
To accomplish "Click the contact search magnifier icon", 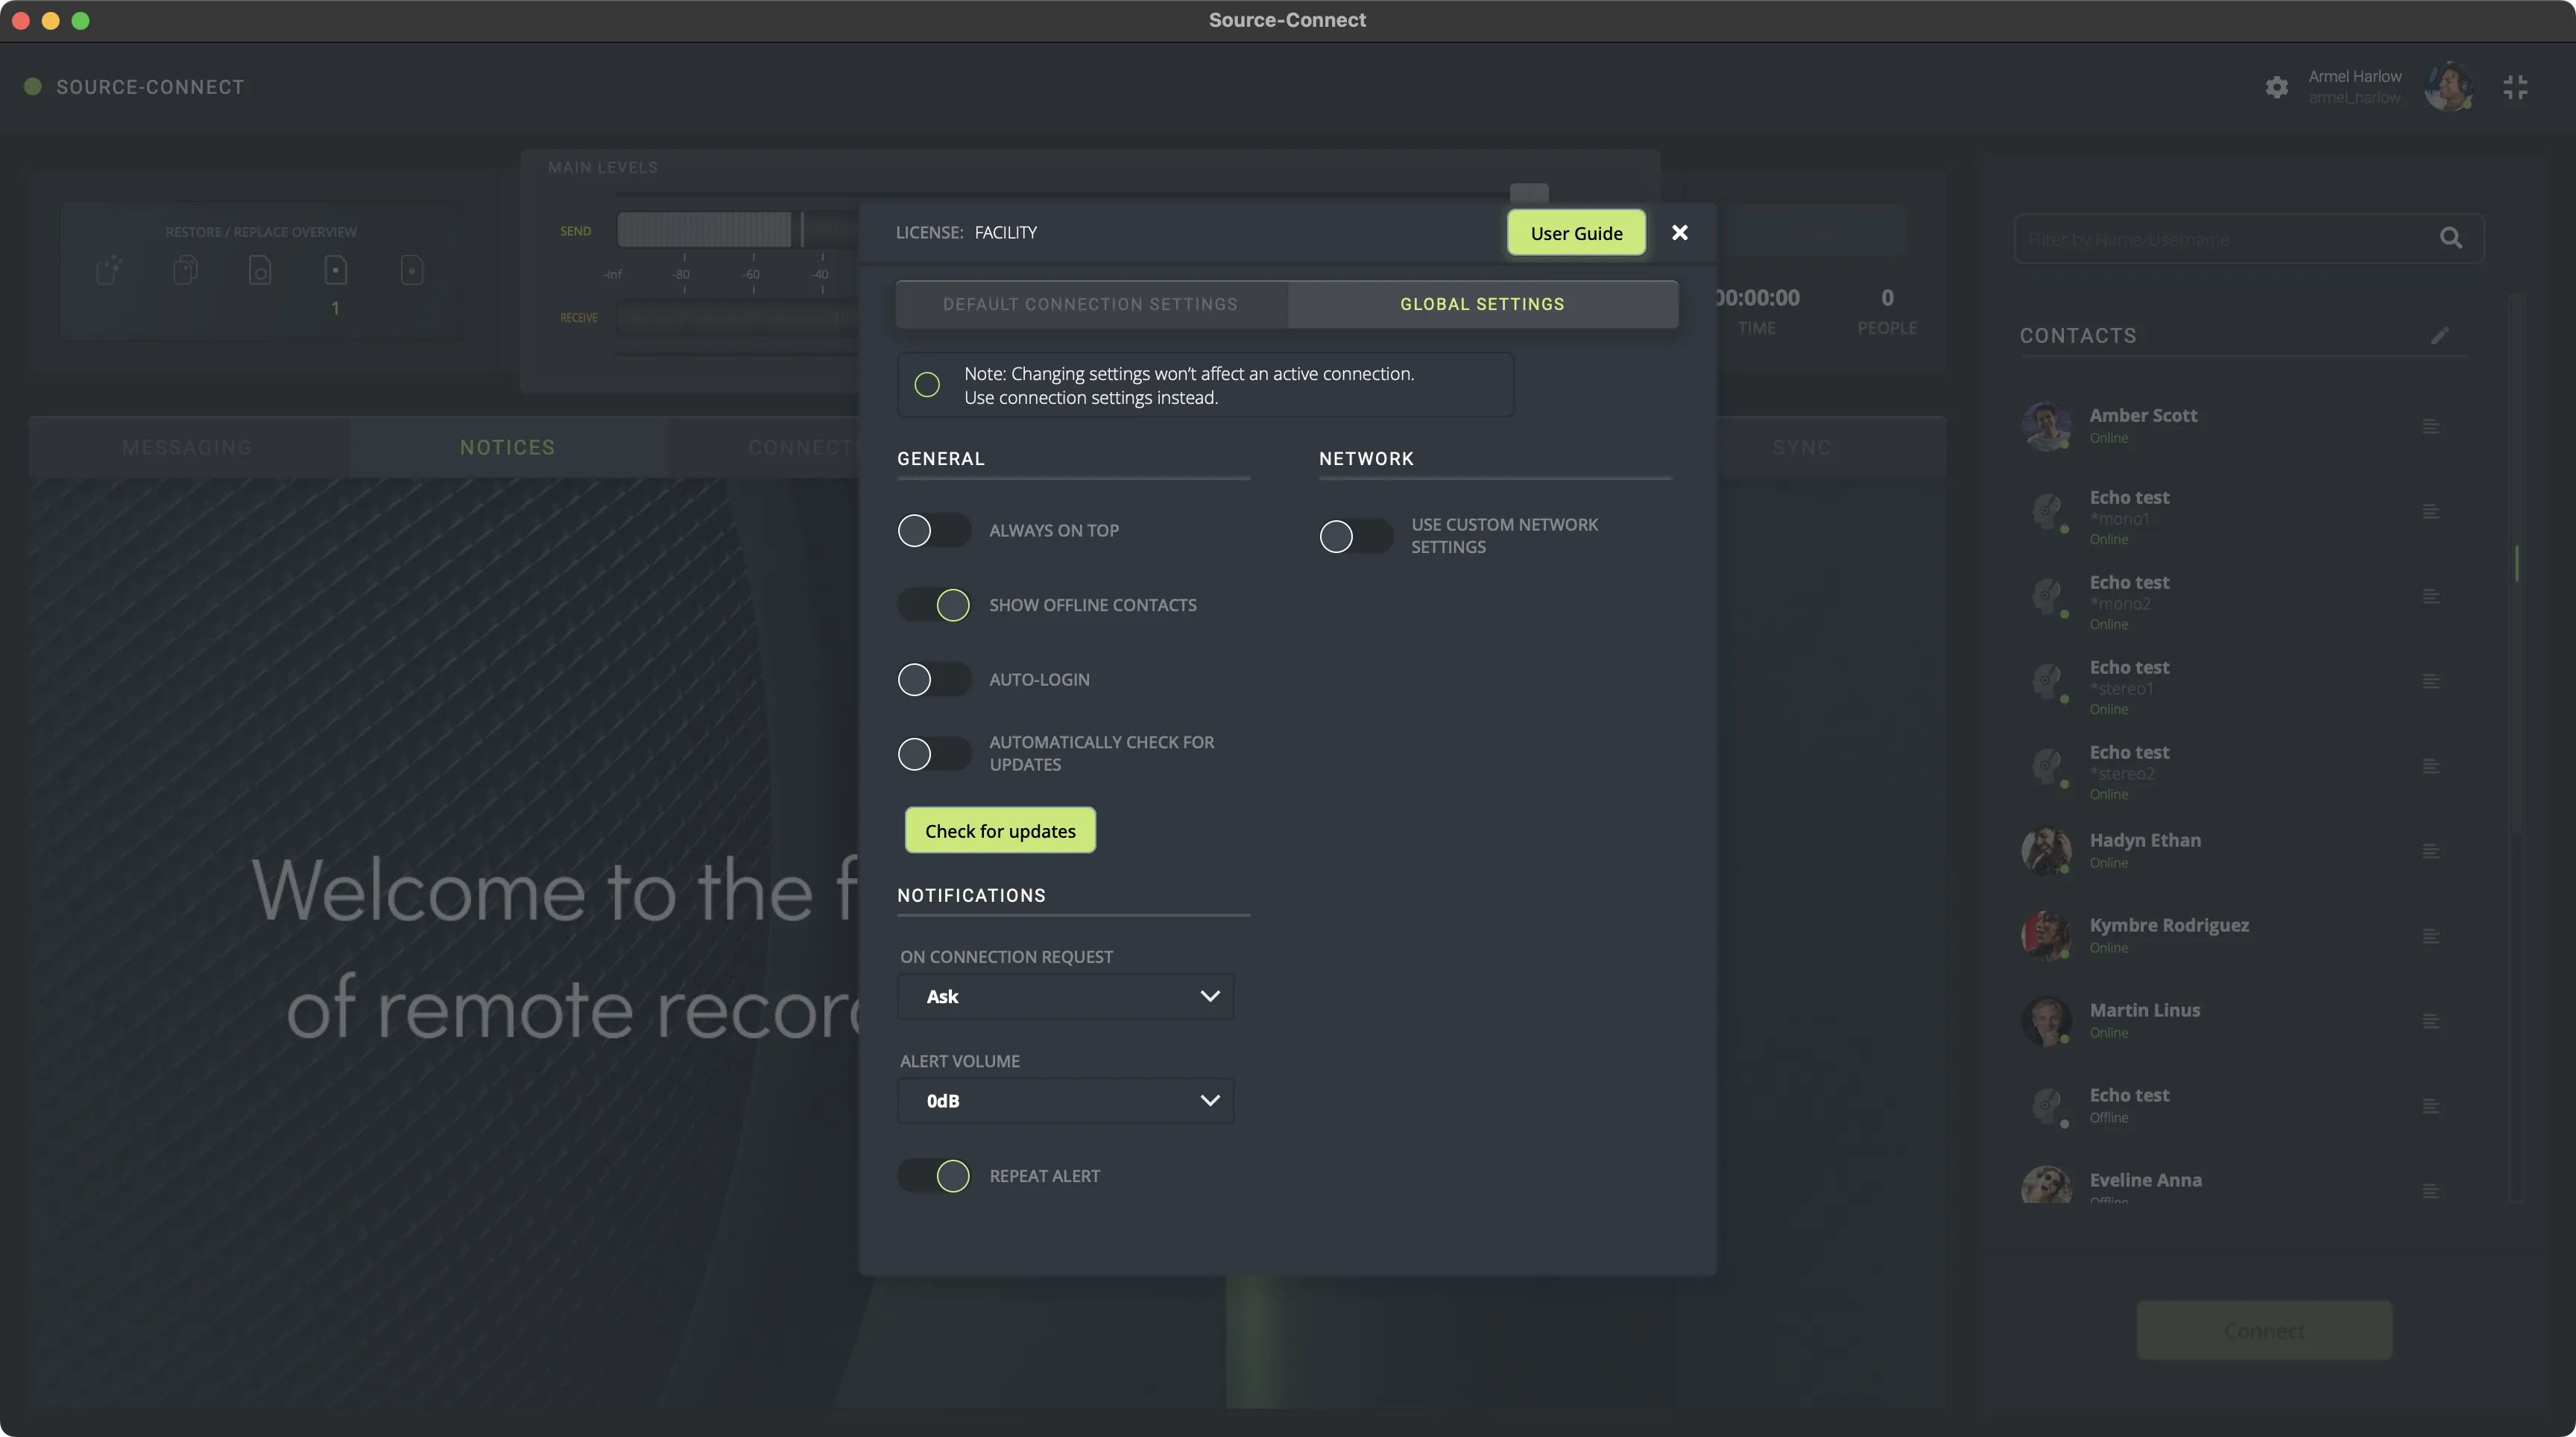I will click(2451, 238).
